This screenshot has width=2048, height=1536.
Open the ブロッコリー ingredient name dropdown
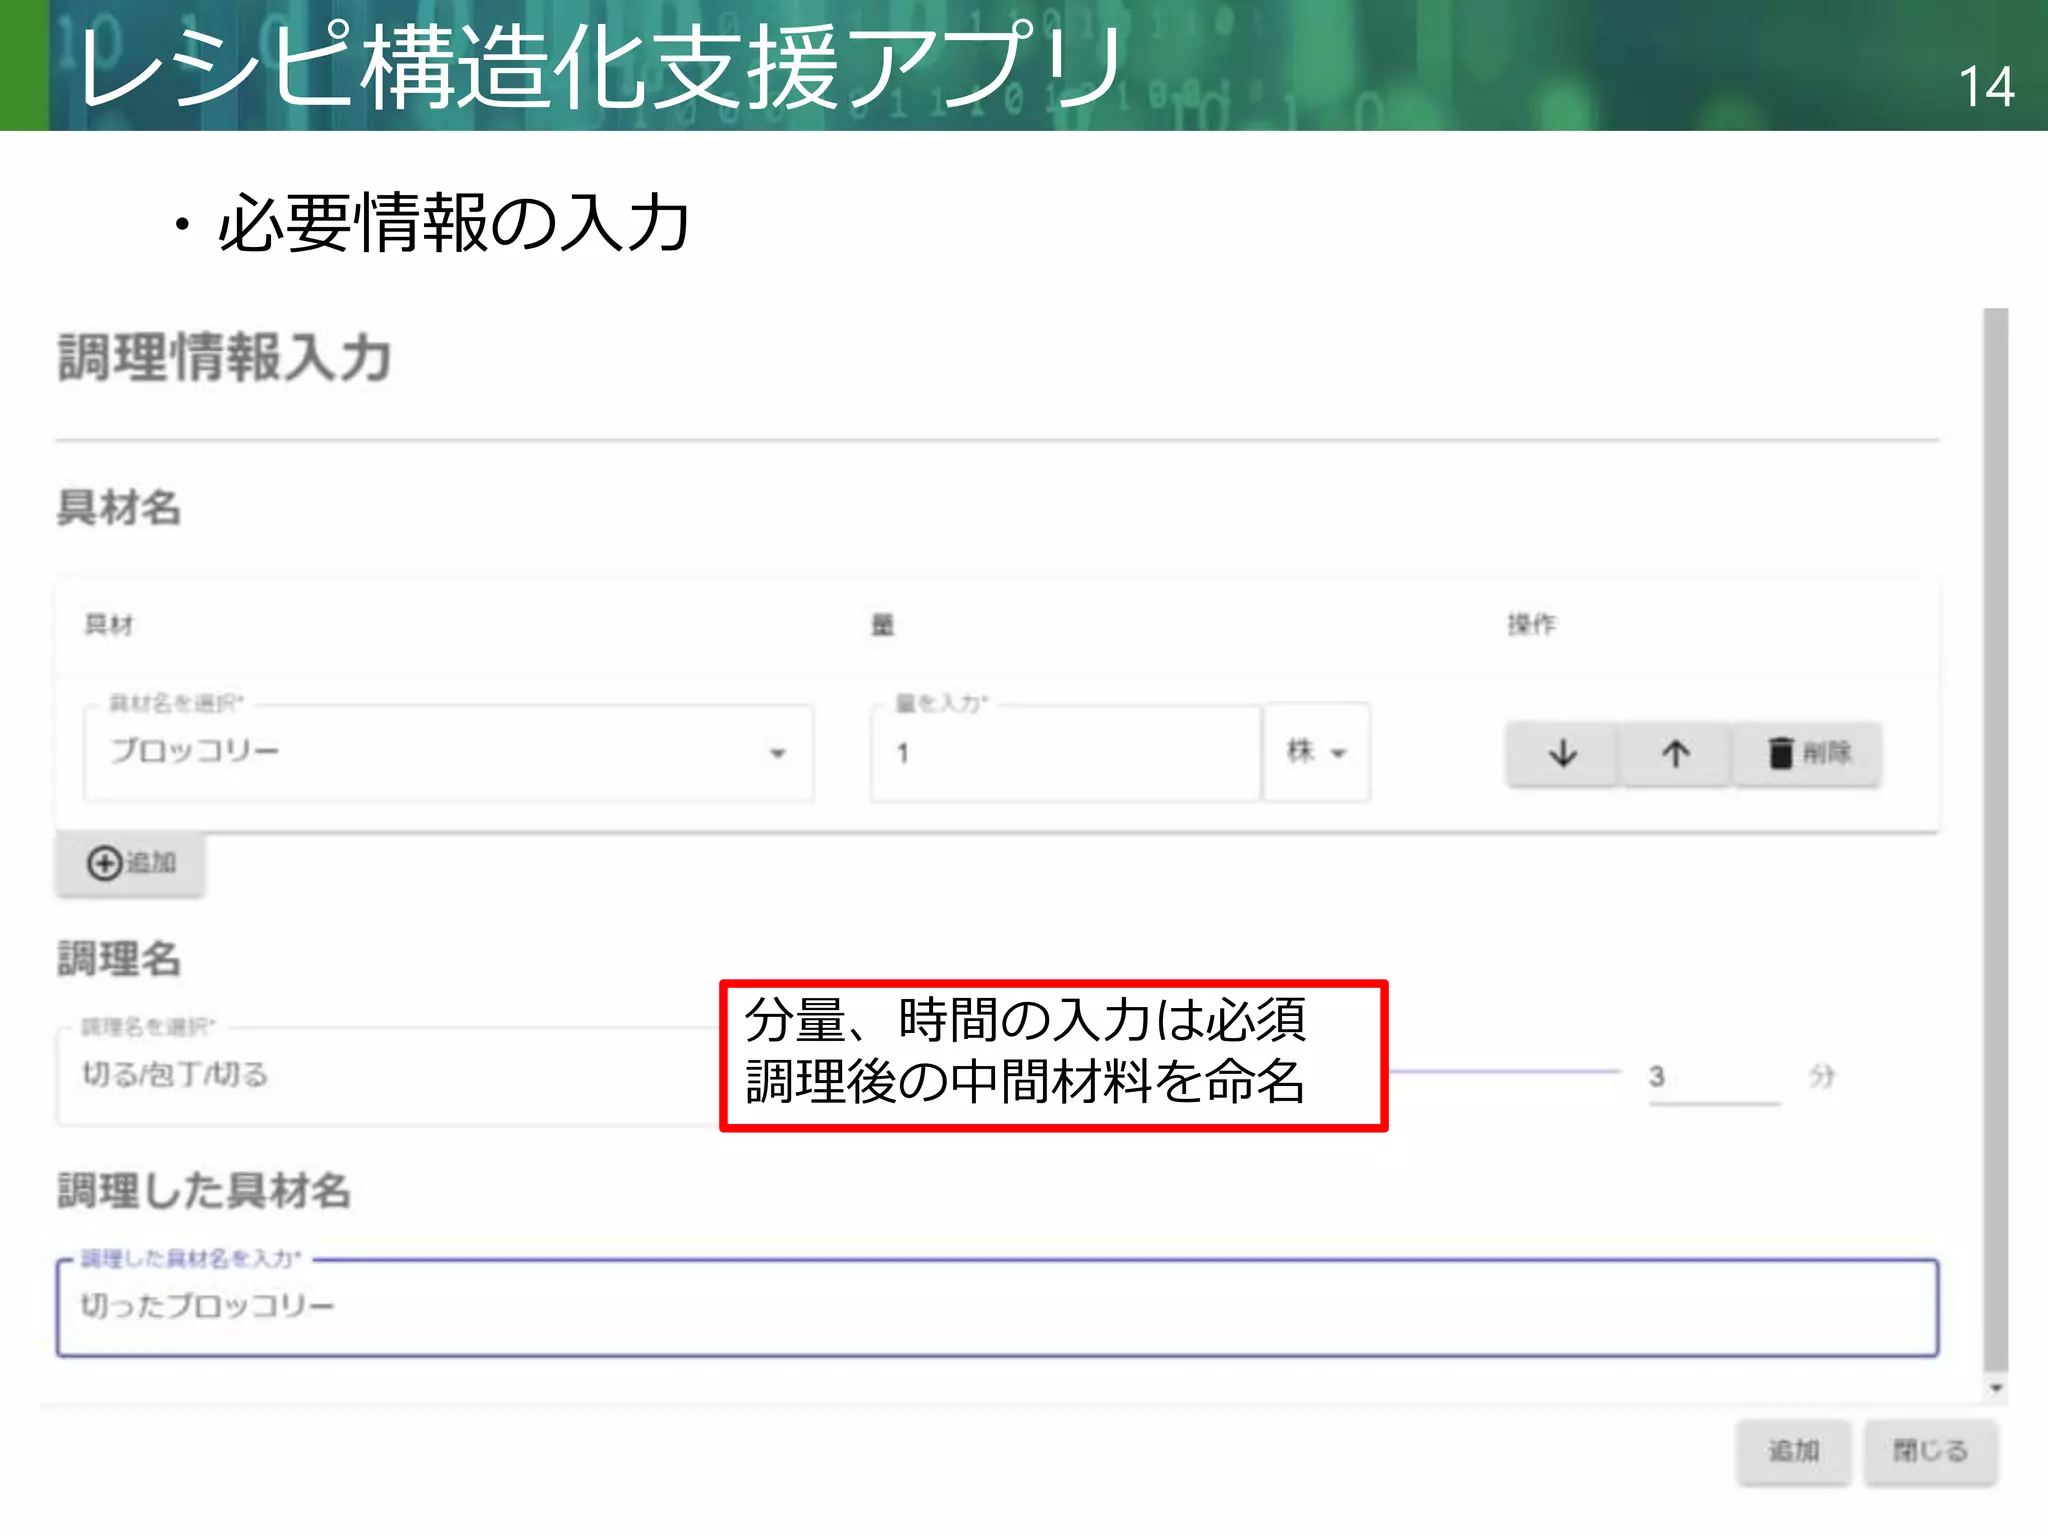click(448, 752)
